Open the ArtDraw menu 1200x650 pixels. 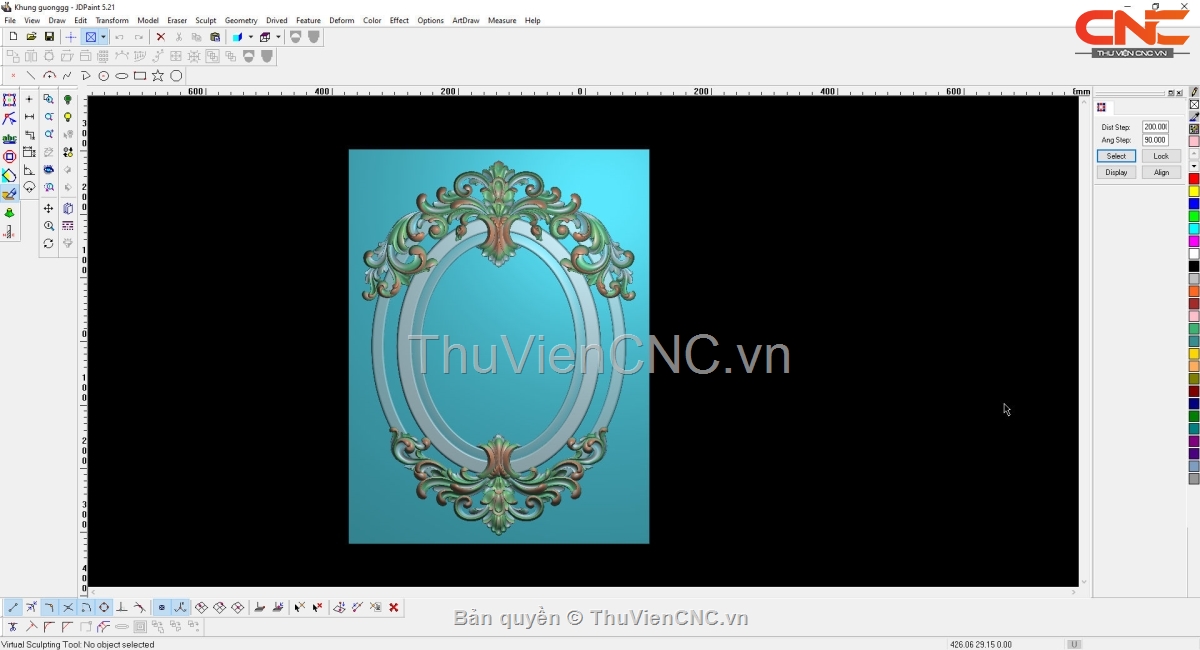click(x=465, y=20)
